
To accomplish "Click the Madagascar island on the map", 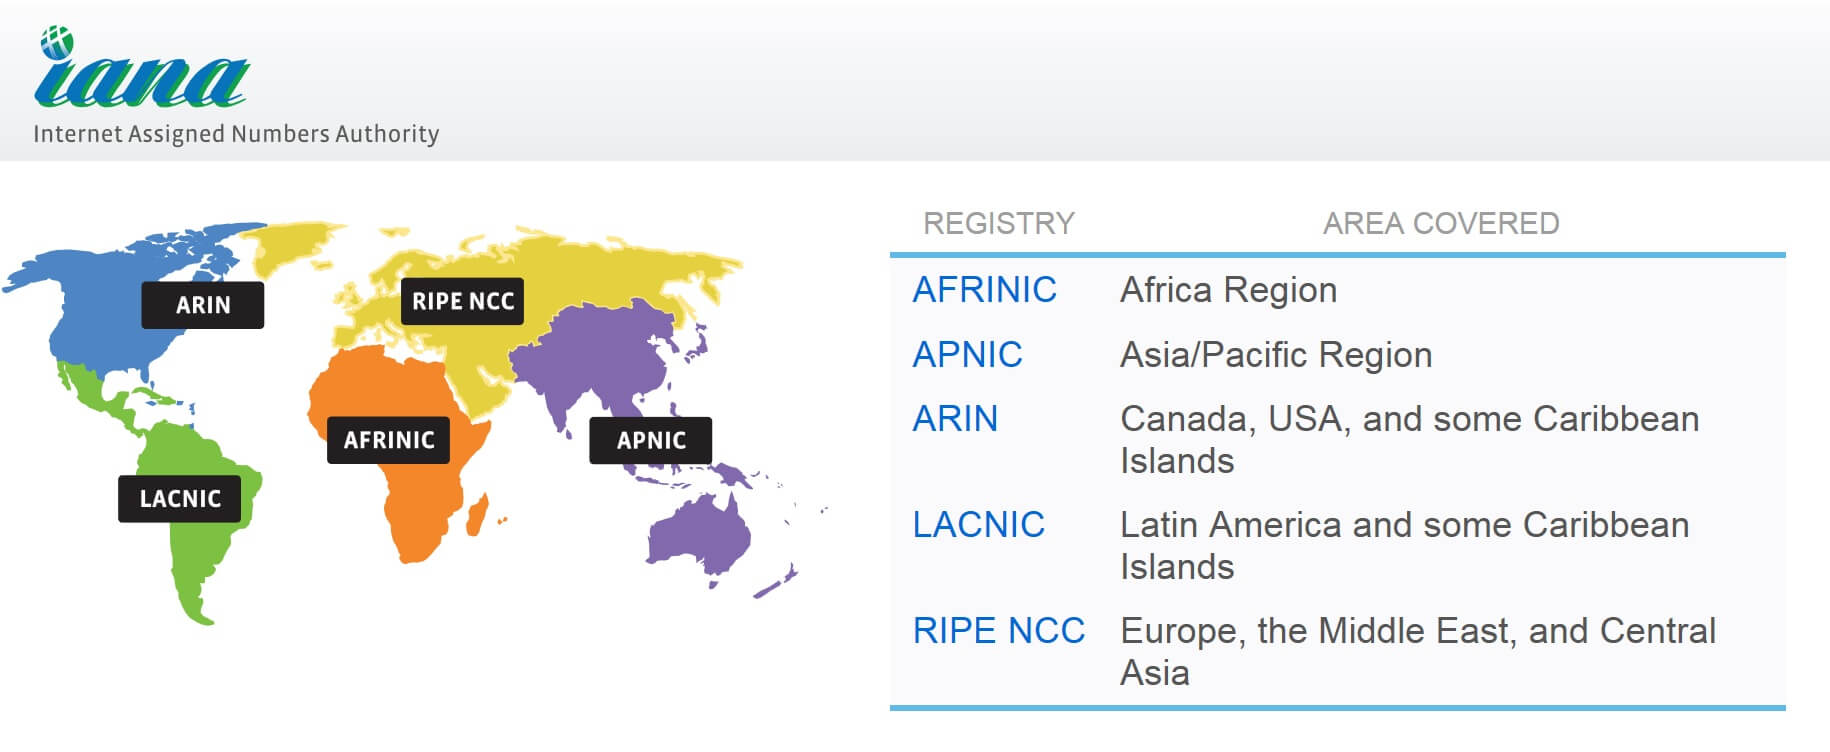I will pos(477,513).
